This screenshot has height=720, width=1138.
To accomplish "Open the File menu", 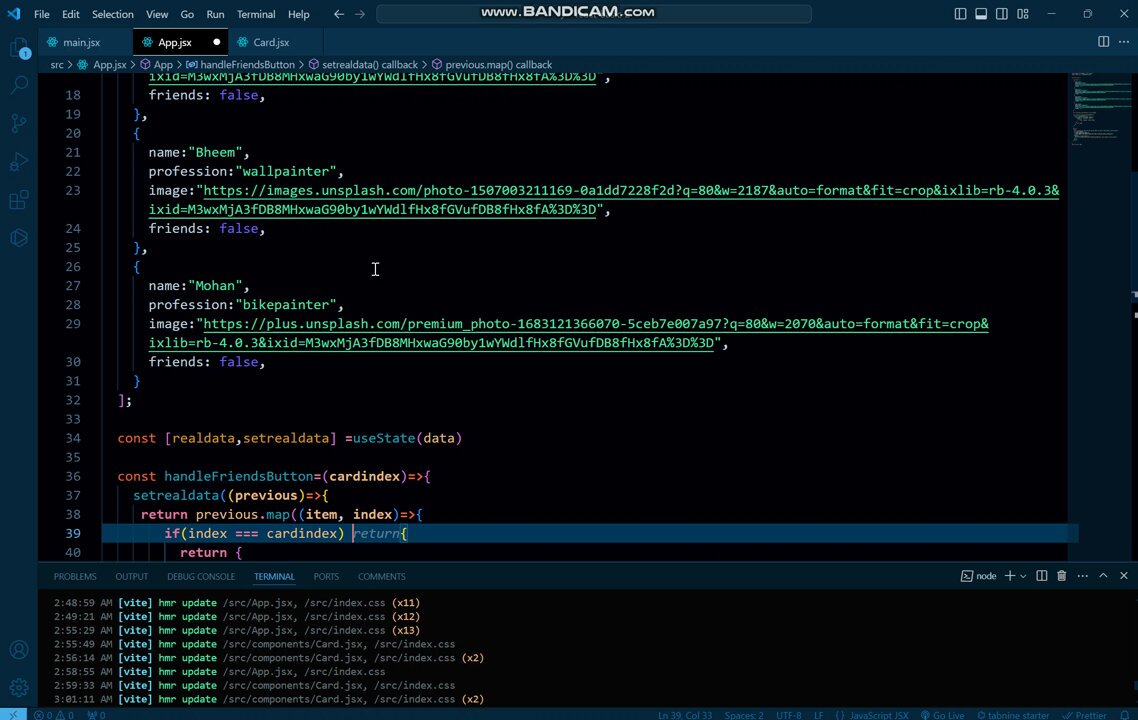I will point(42,14).
